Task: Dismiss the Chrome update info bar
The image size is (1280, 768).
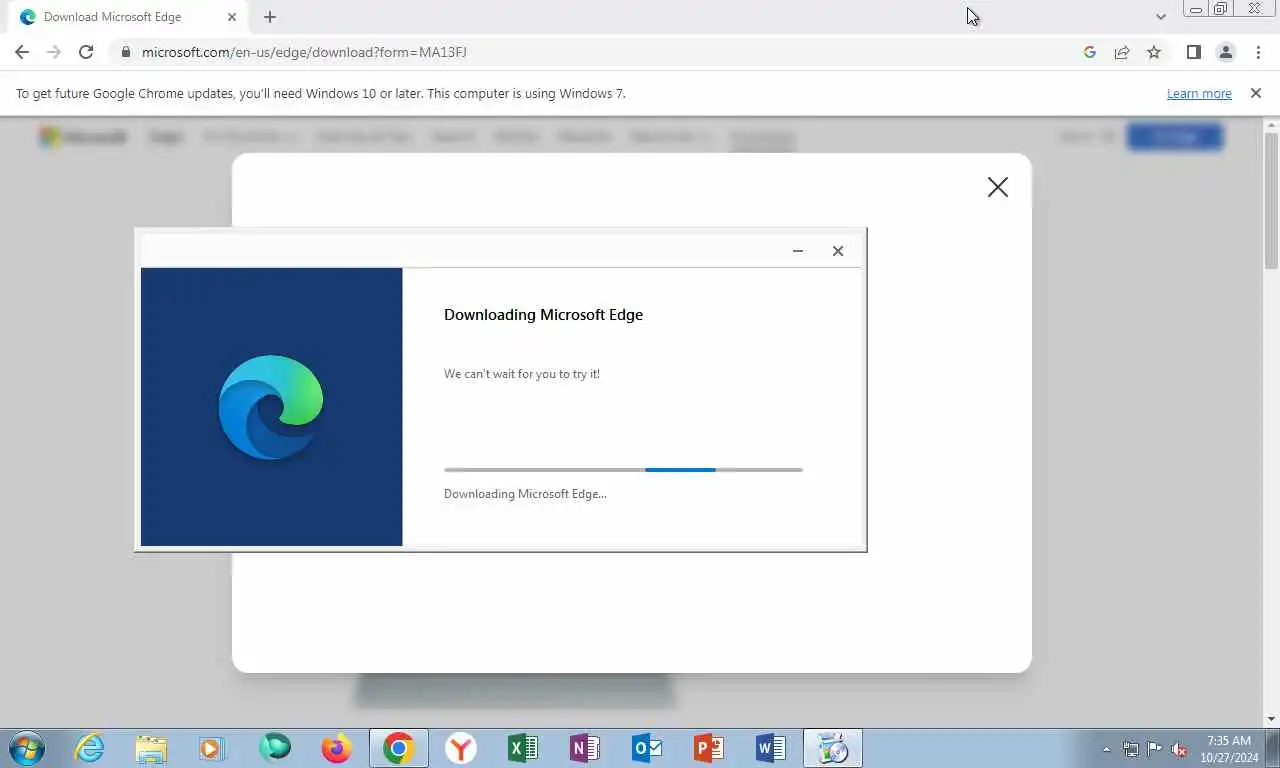Action: (x=1256, y=93)
